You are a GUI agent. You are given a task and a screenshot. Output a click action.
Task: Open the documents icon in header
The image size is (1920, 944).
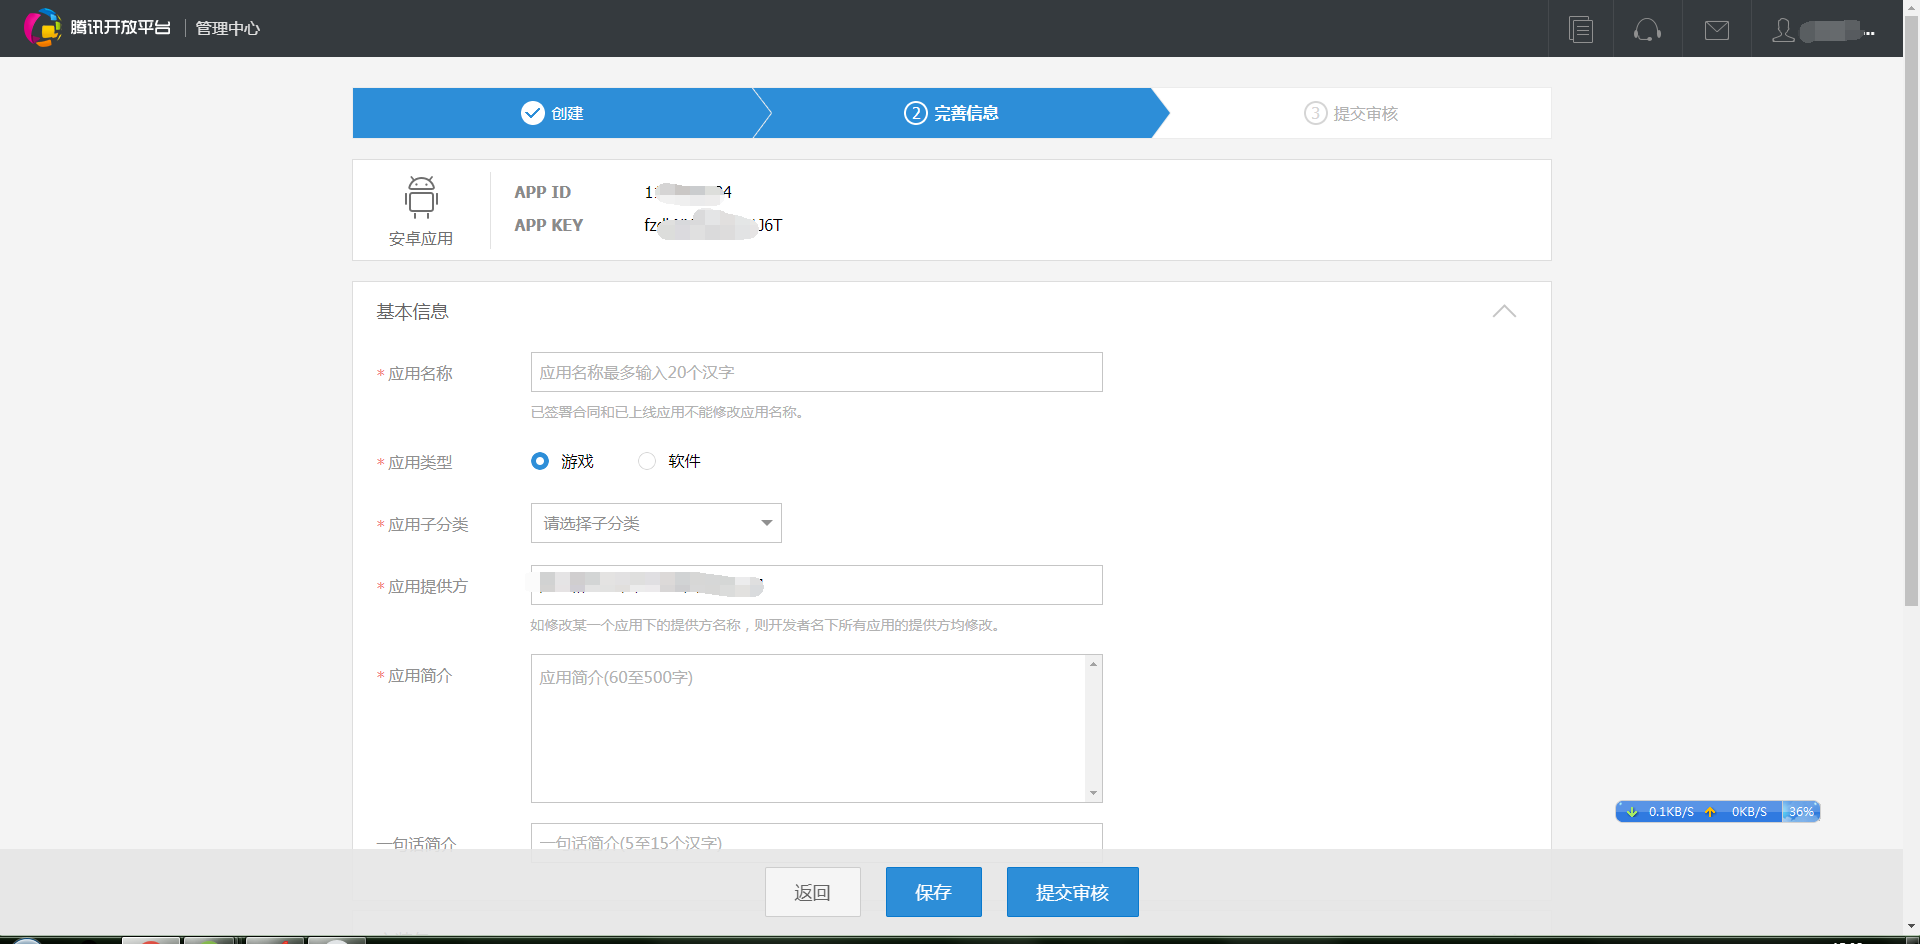click(1581, 29)
